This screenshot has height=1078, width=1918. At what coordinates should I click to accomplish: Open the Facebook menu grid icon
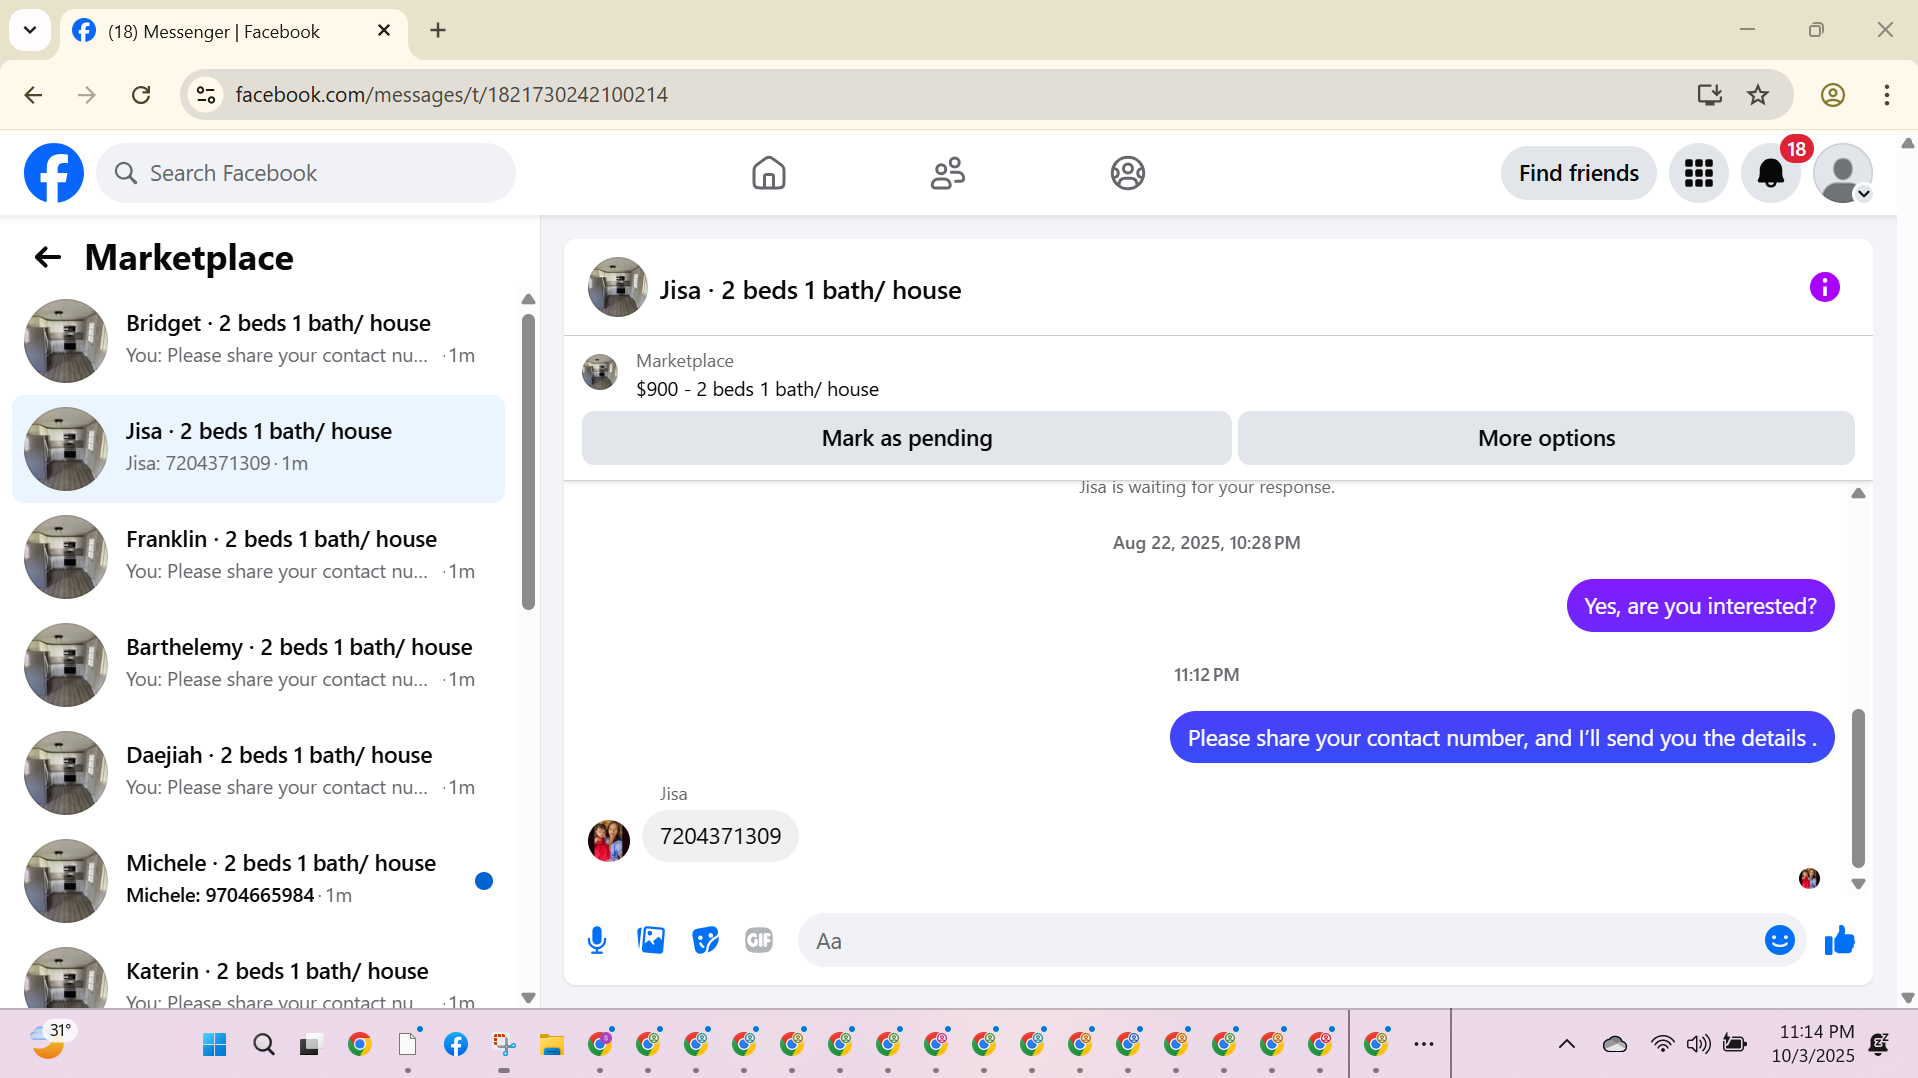(x=1698, y=173)
